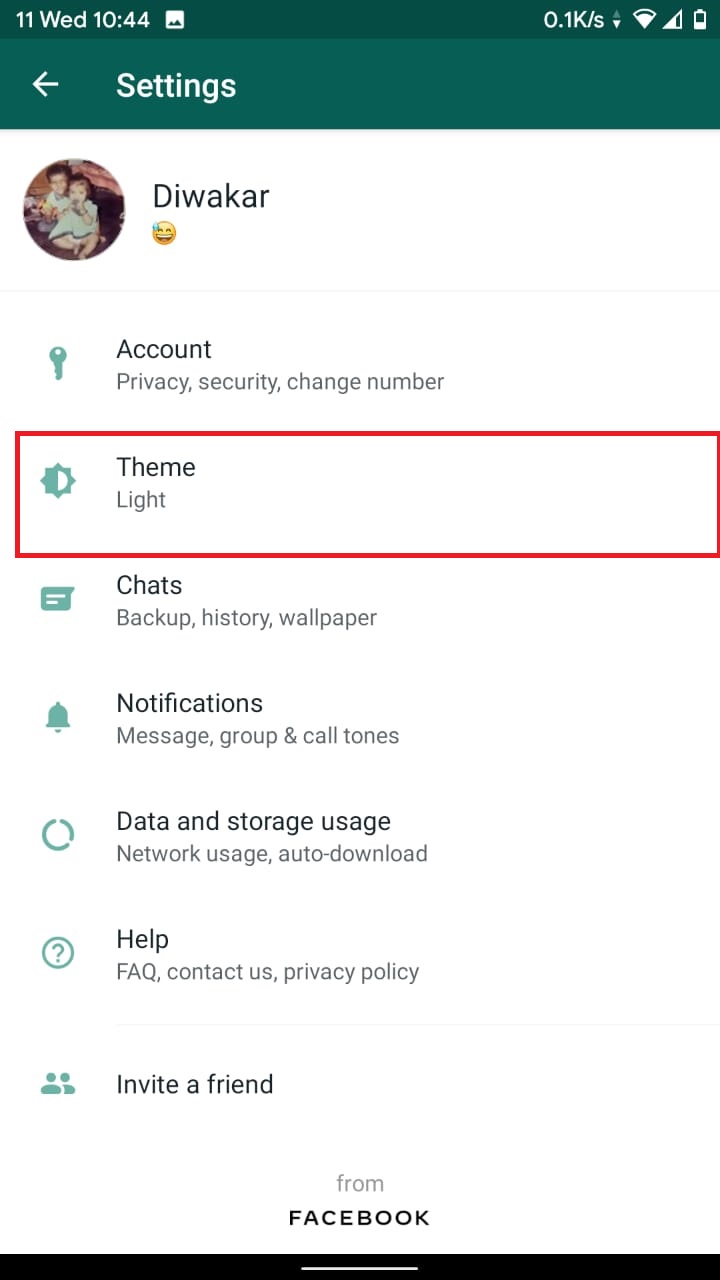The height and width of the screenshot is (1280, 720).
Task: Select Invite a friend
Action: [195, 1084]
